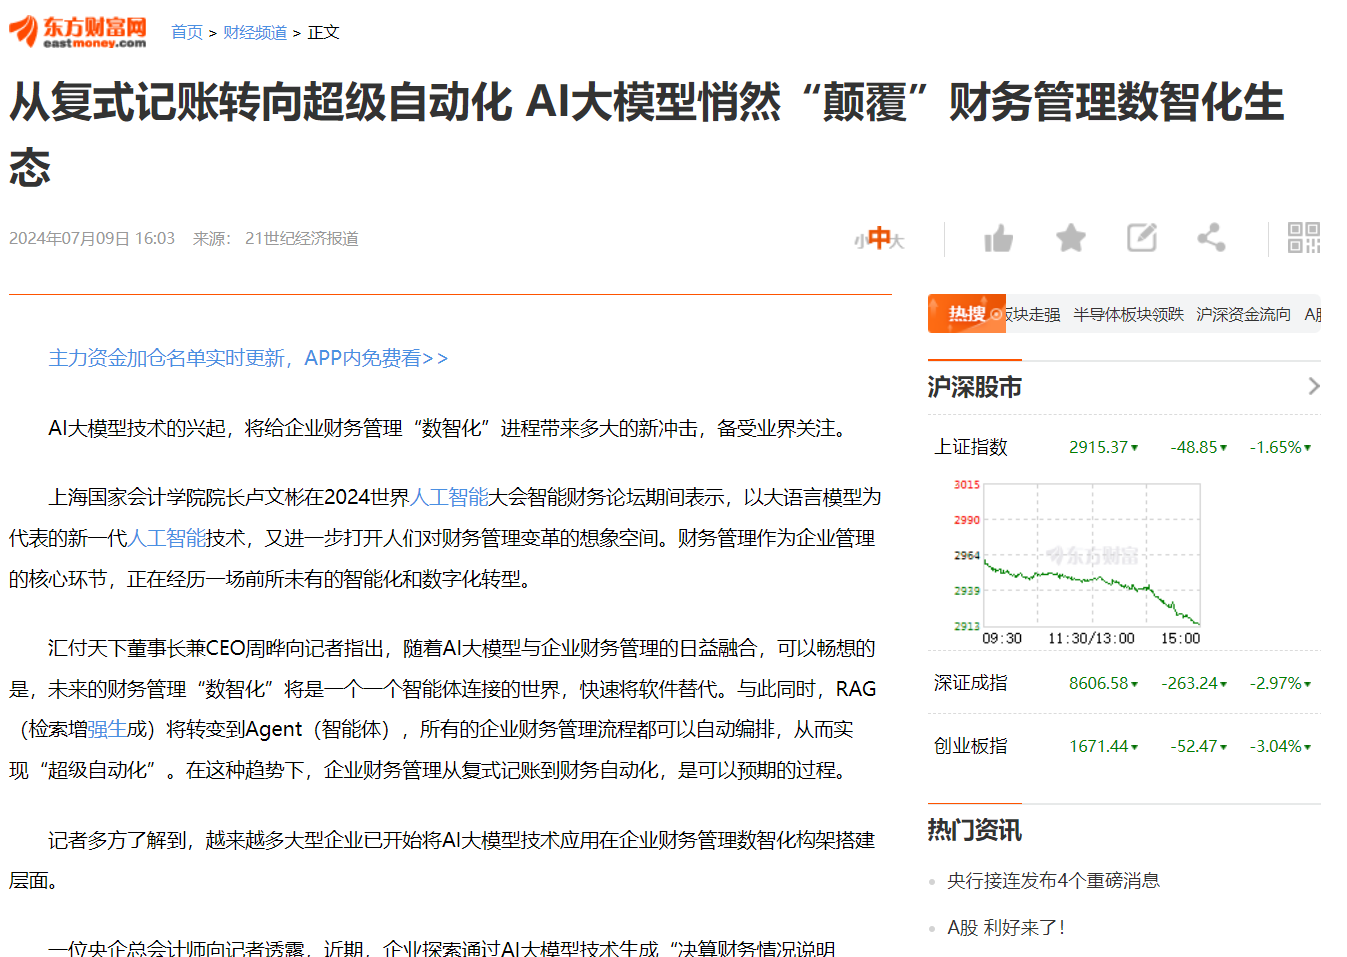Click the 上证指数 intraday chart
1347x957 pixels.
(x=1090, y=555)
